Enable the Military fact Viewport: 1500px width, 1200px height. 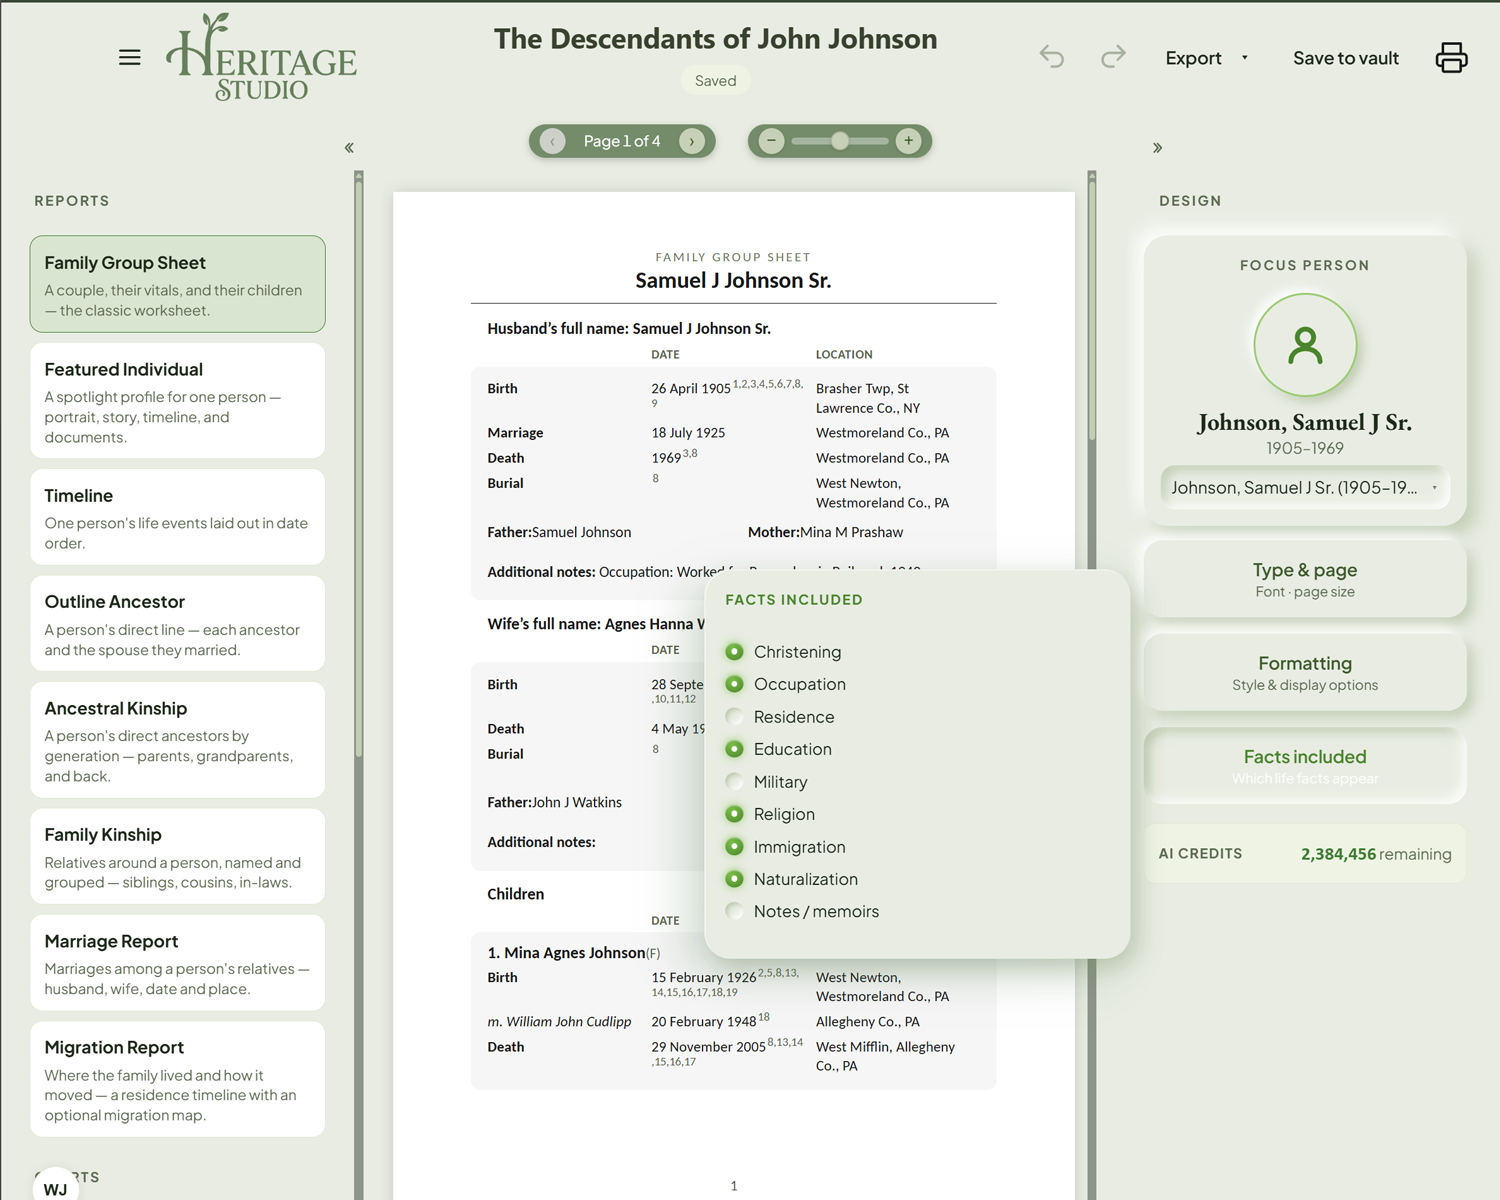click(734, 782)
